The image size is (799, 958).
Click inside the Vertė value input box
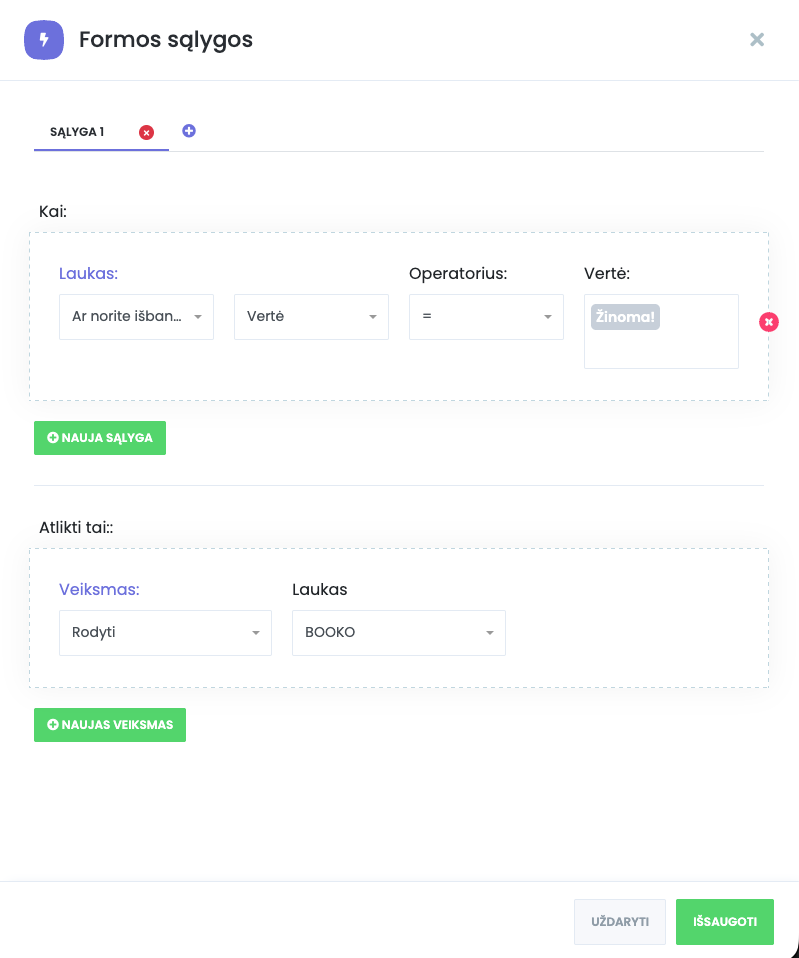661,348
